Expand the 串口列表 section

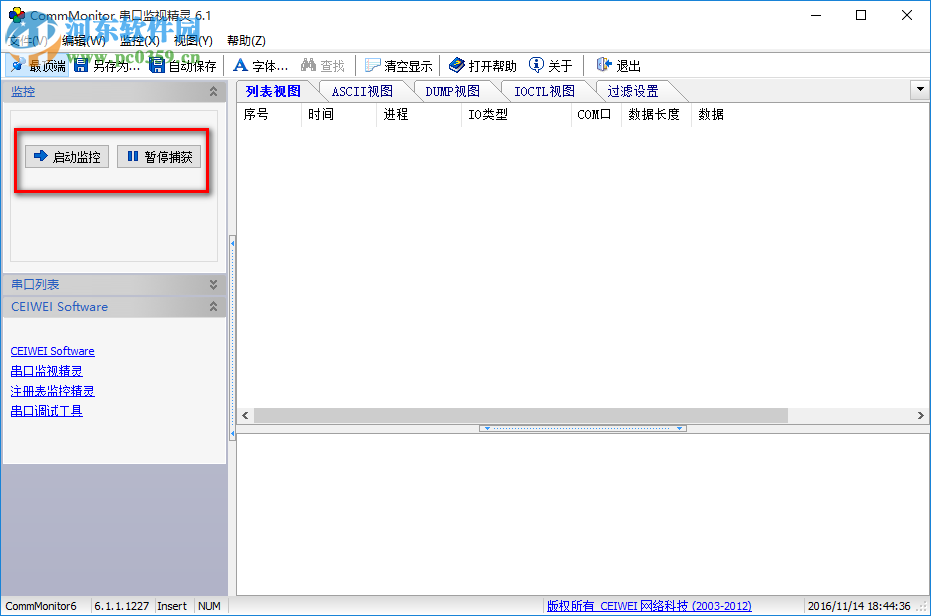tap(212, 284)
